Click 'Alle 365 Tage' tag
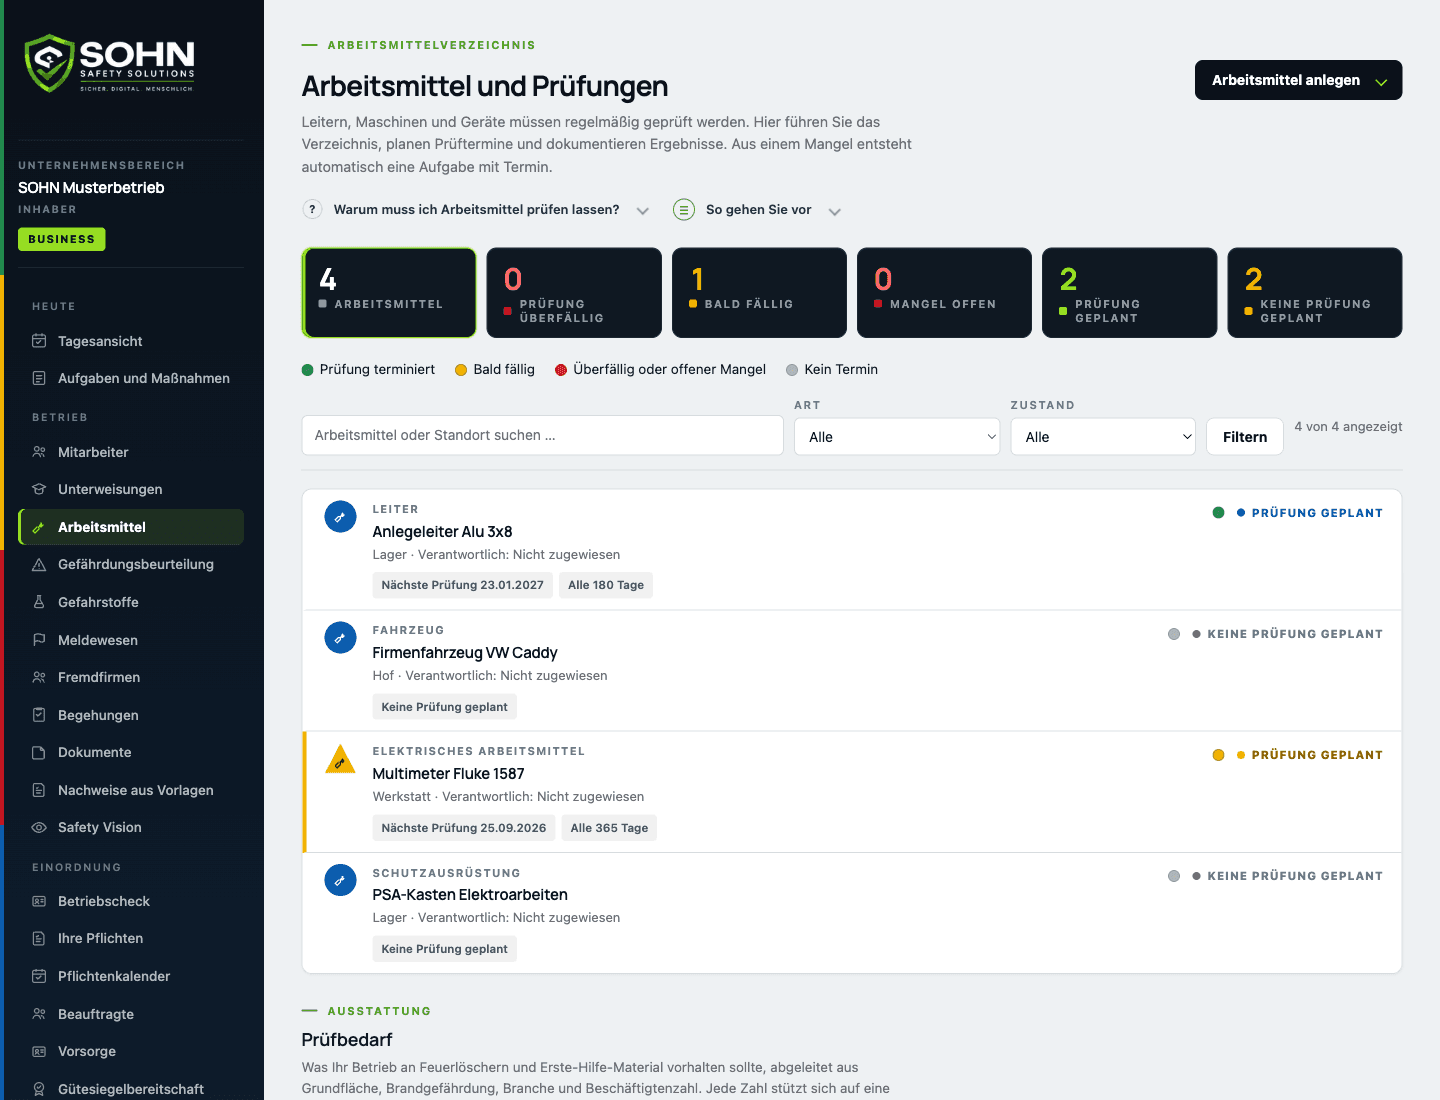The width and height of the screenshot is (1440, 1100). [609, 828]
